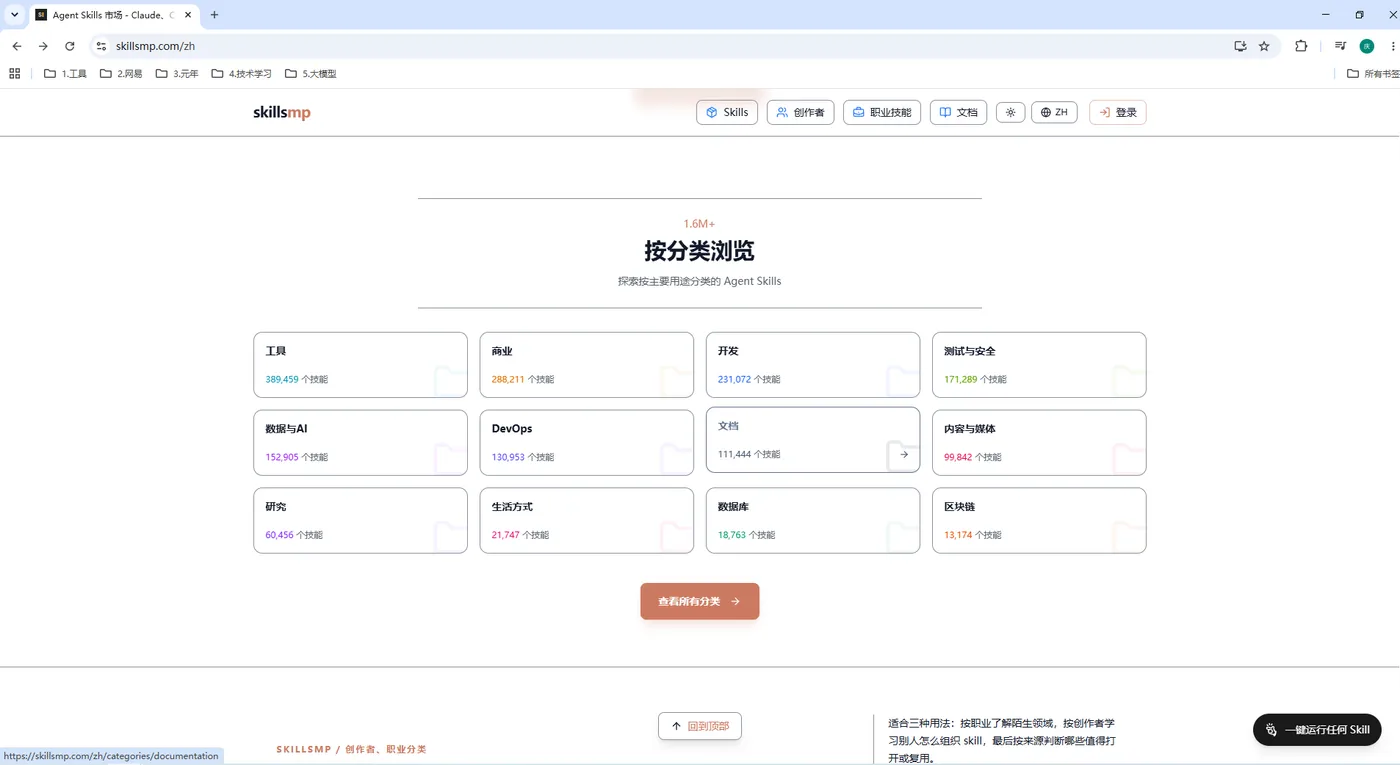Click the SKILLSMP / 创作者、职业分类 label
The image size is (1400, 765).
coord(351,749)
